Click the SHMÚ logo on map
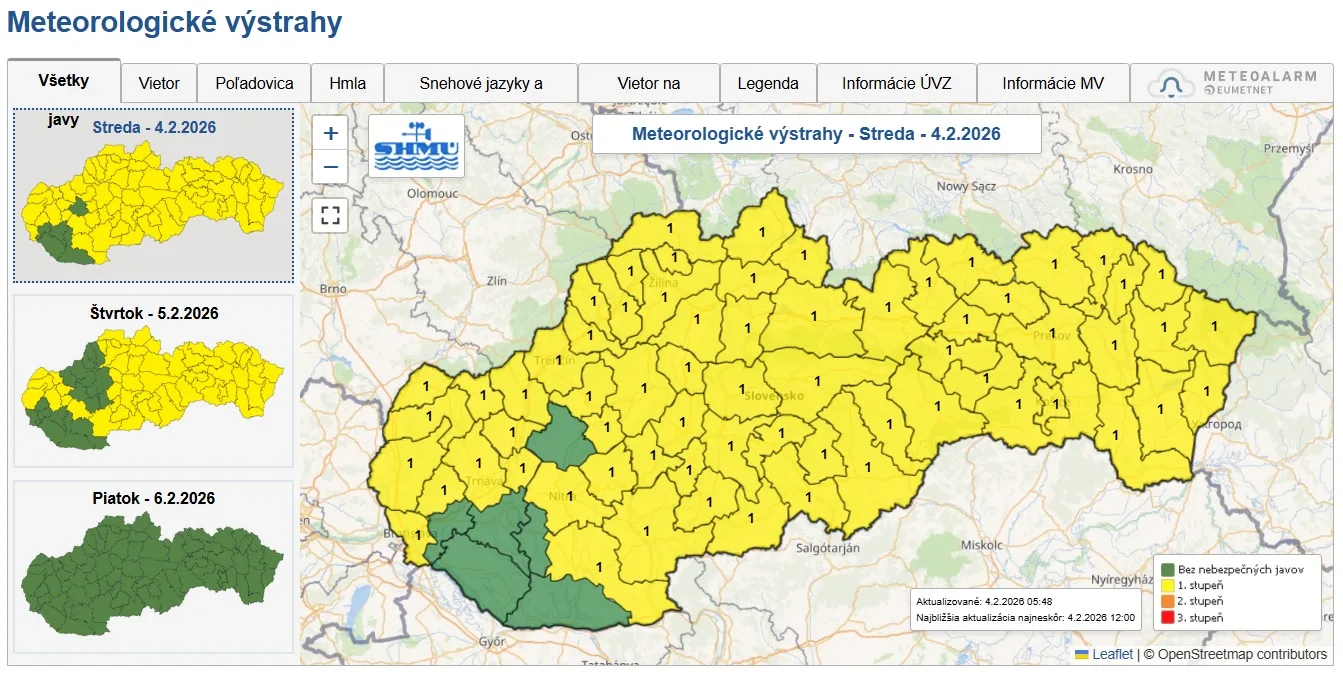1343x675 pixels. click(416, 146)
